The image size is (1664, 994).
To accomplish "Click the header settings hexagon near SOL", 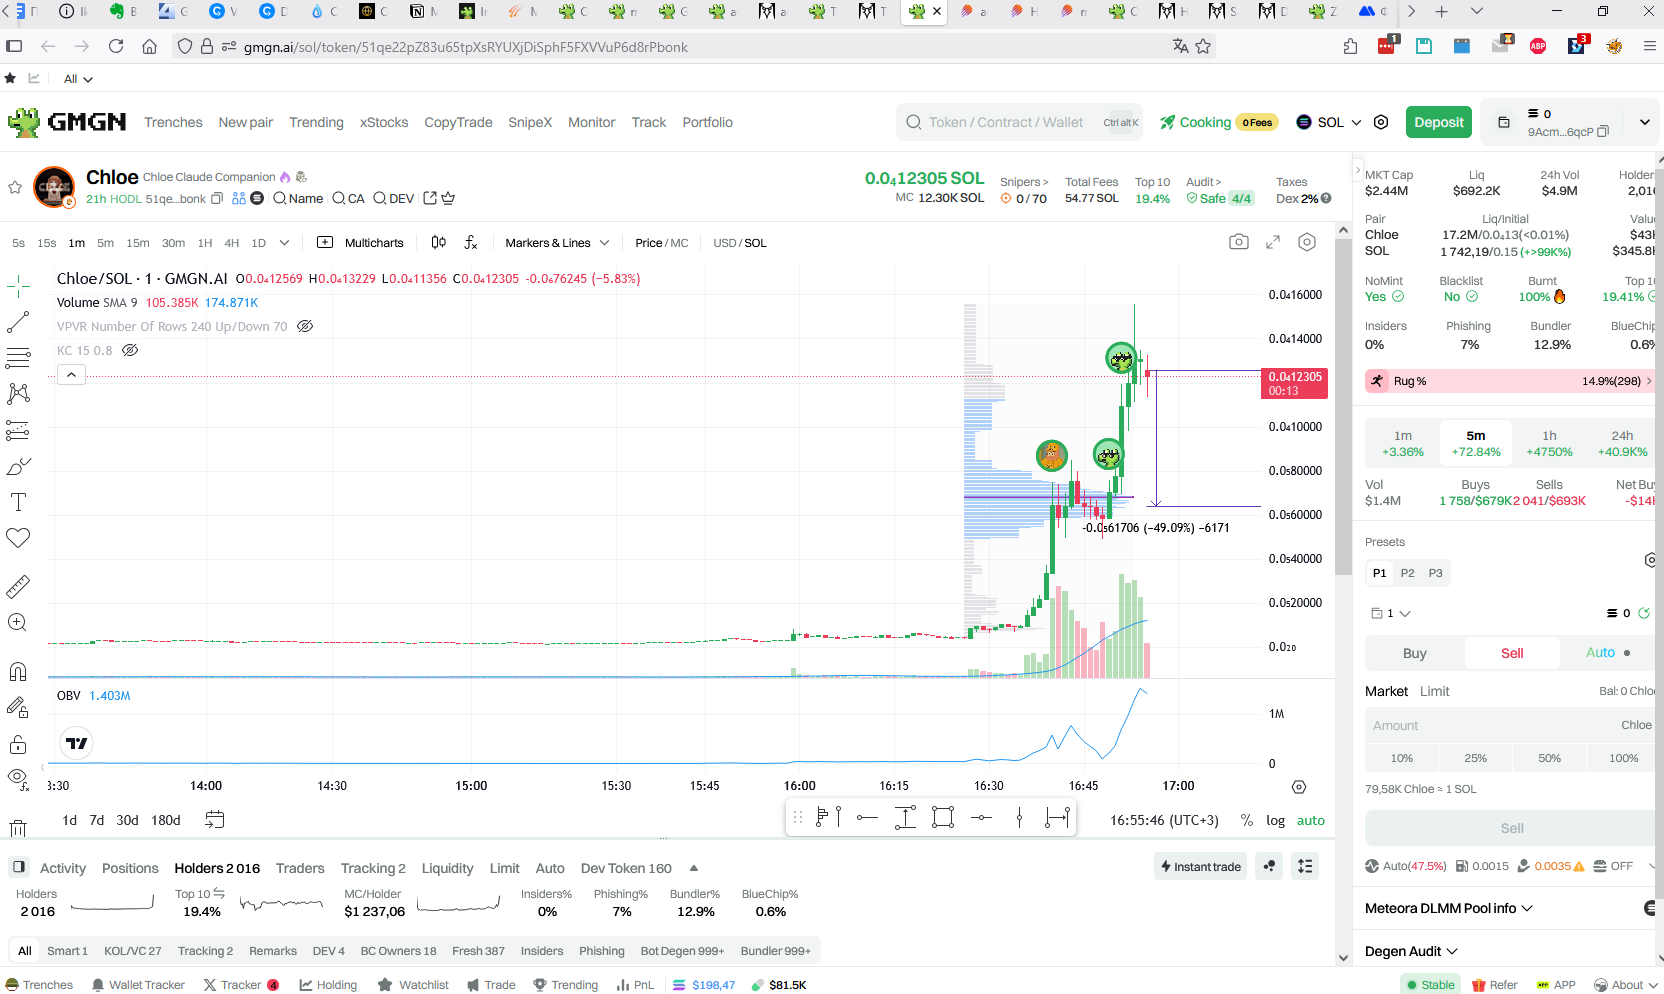I will click(1381, 122).
